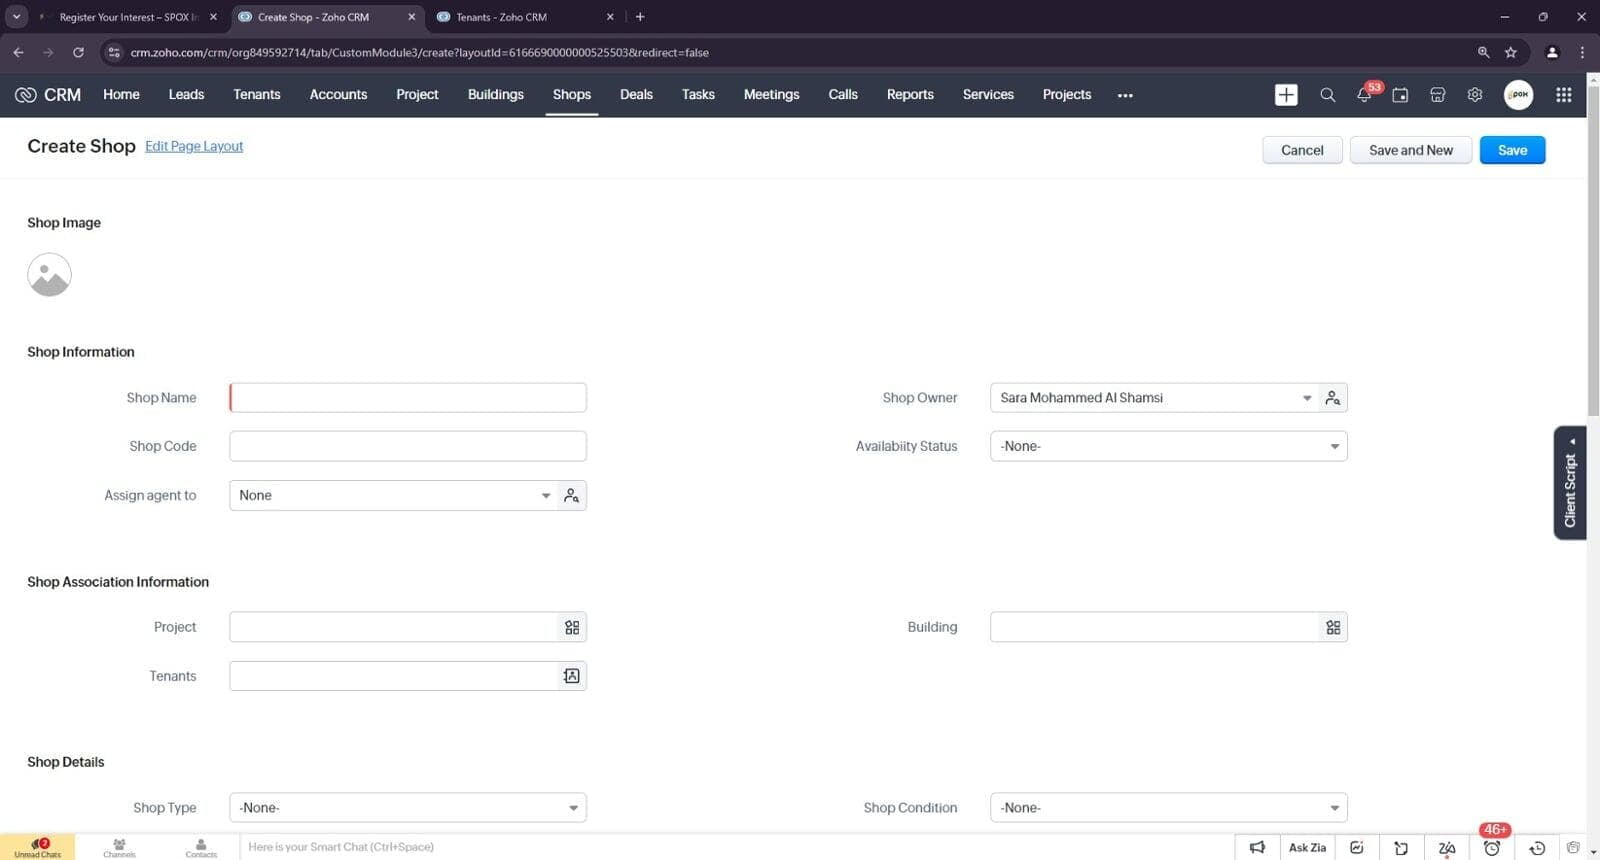Open the Deals module tab

point(636,94)
